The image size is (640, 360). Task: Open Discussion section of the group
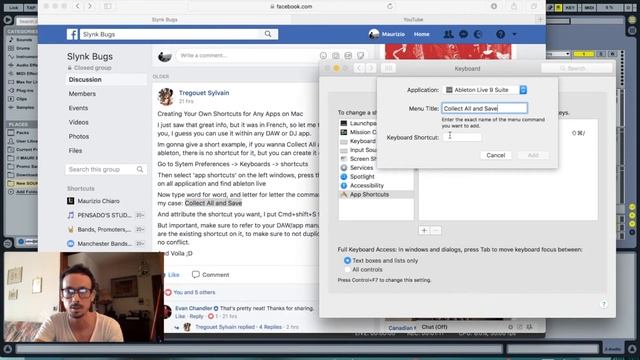(106, 80)
